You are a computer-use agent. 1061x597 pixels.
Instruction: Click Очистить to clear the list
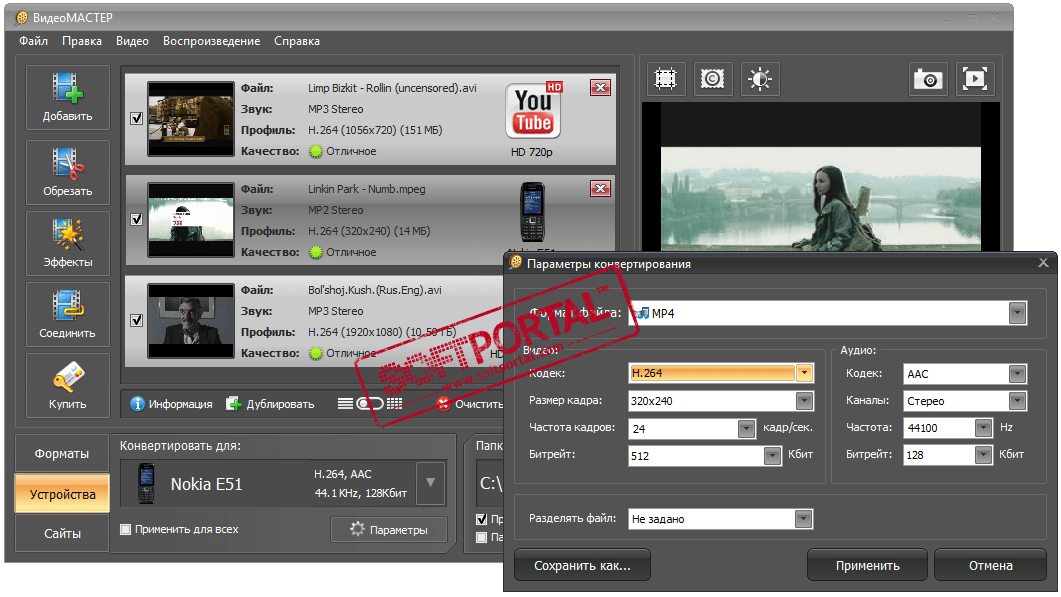pyautogui.click(x=471, y=404)
